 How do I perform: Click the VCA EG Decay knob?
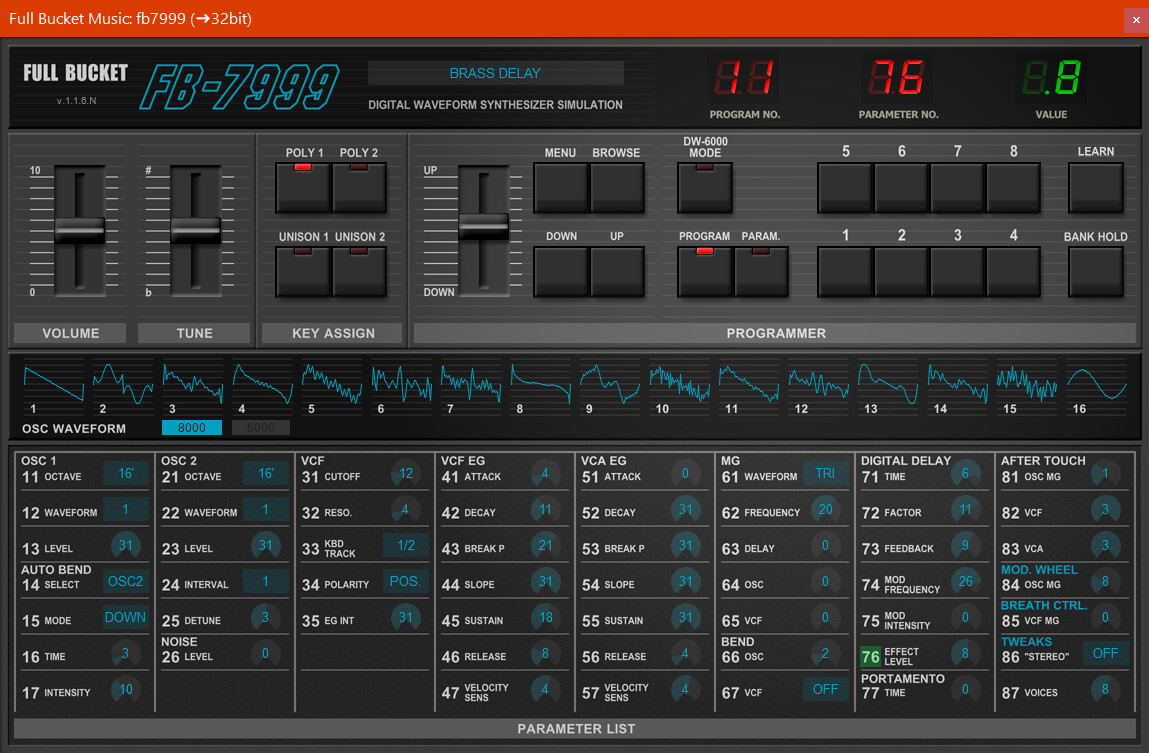click(x=685, y=510)
